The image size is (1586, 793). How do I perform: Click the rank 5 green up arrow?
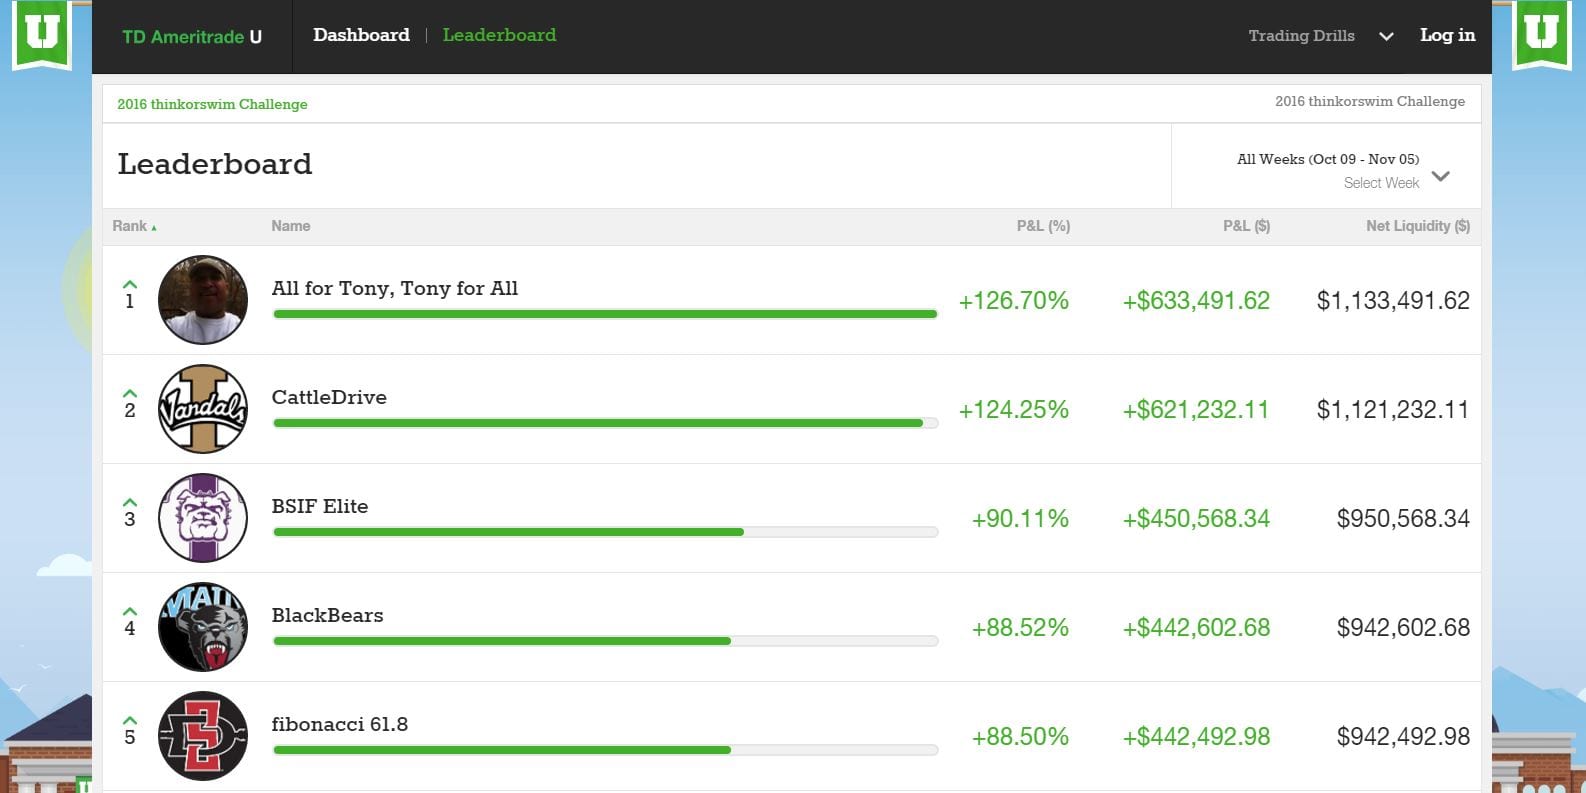click(130, 720)
